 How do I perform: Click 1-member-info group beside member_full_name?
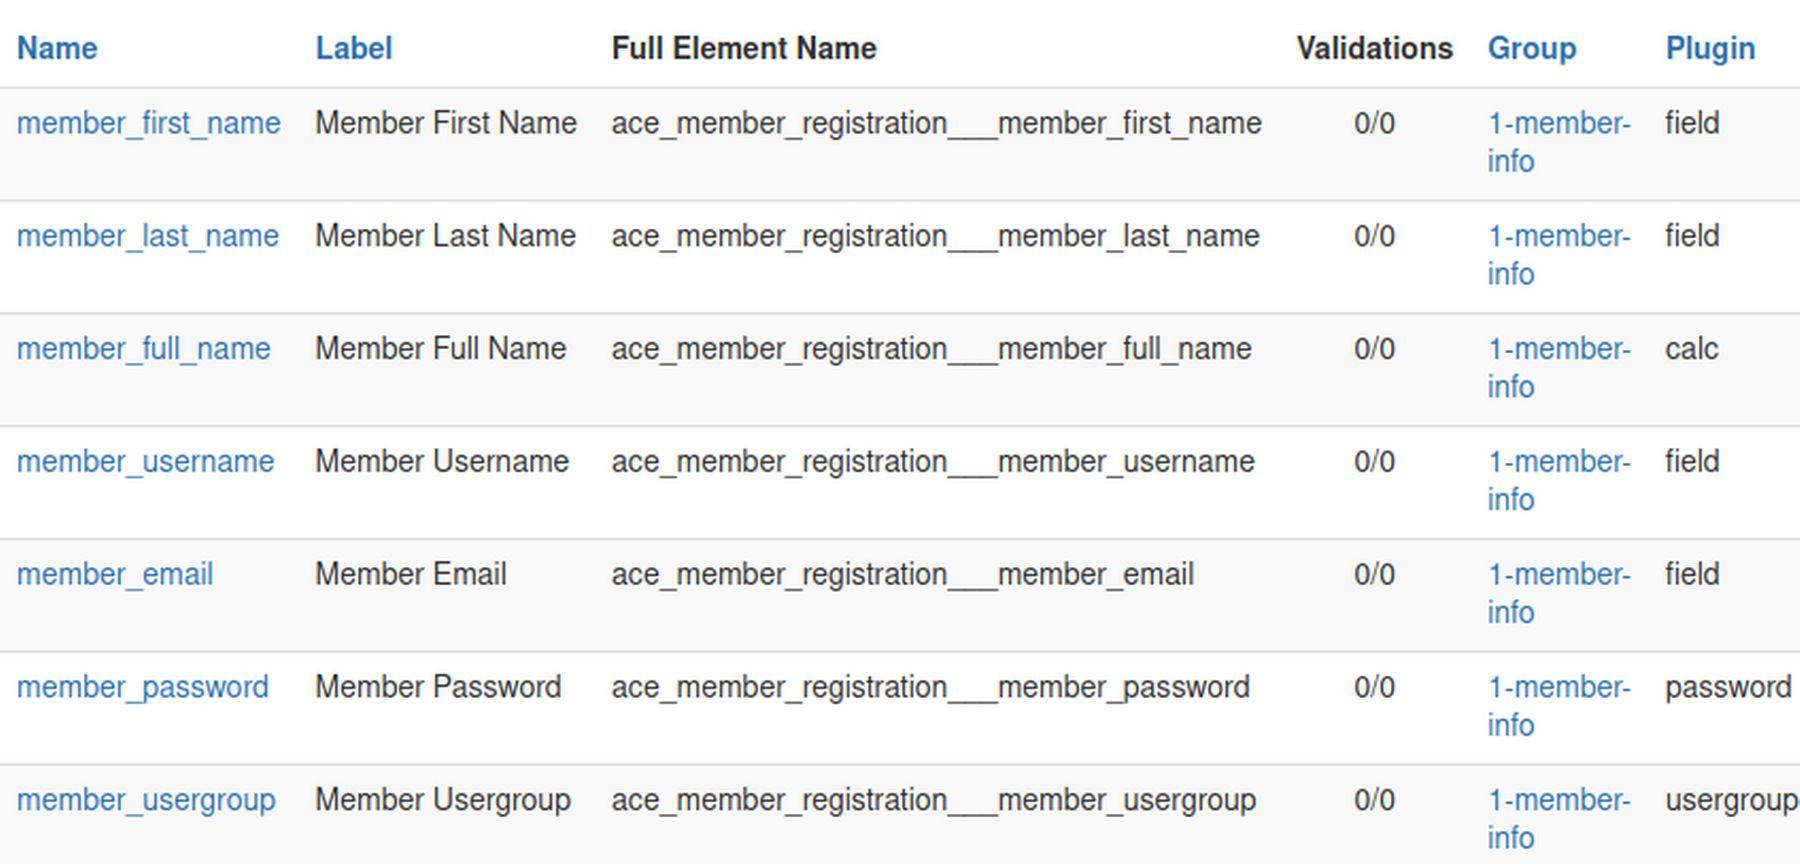(x=1558, y=350)
